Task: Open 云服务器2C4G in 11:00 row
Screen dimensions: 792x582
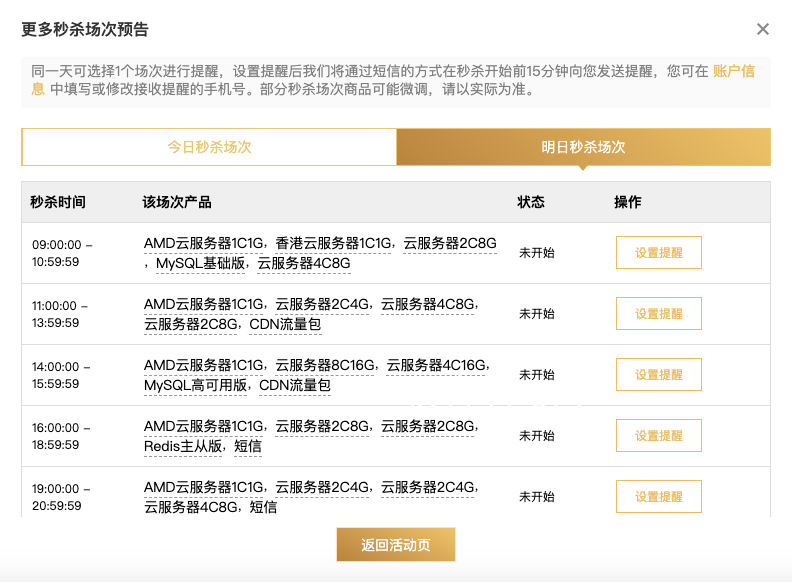Action: coord(322,304)
